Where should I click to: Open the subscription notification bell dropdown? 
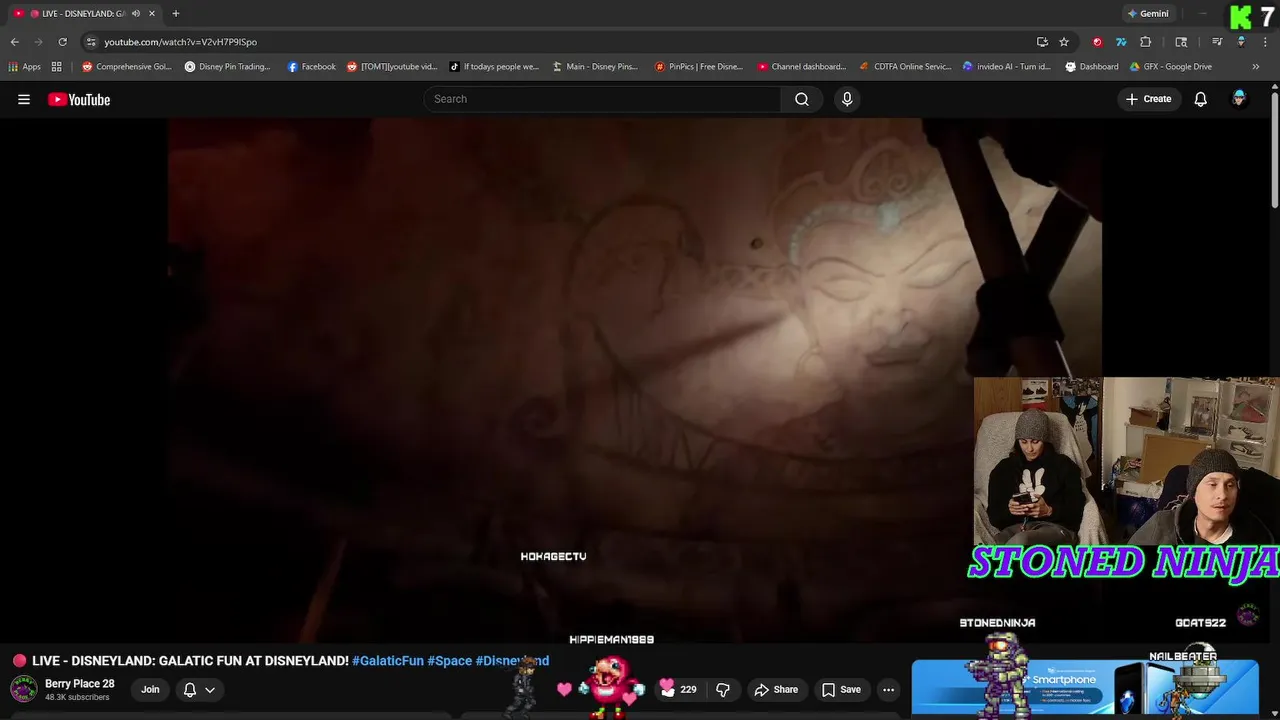(x=199, y=689)
